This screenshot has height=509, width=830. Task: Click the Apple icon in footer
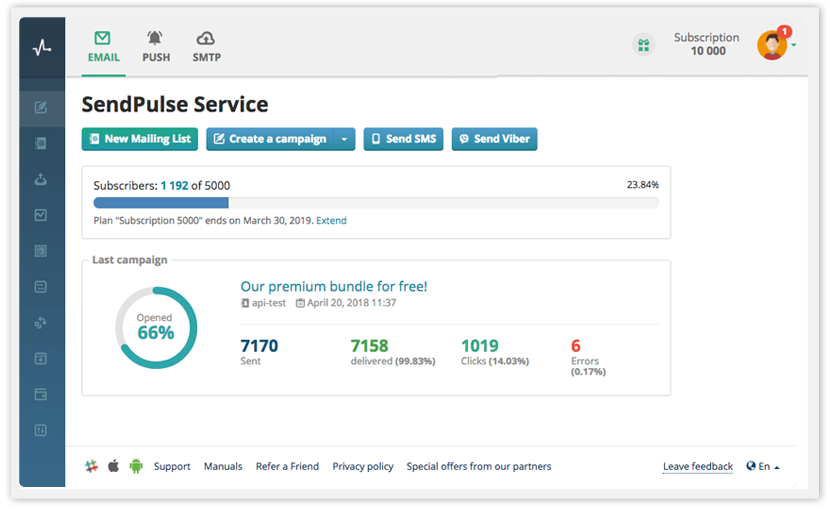pyautogui.click(x=113, y=466)
